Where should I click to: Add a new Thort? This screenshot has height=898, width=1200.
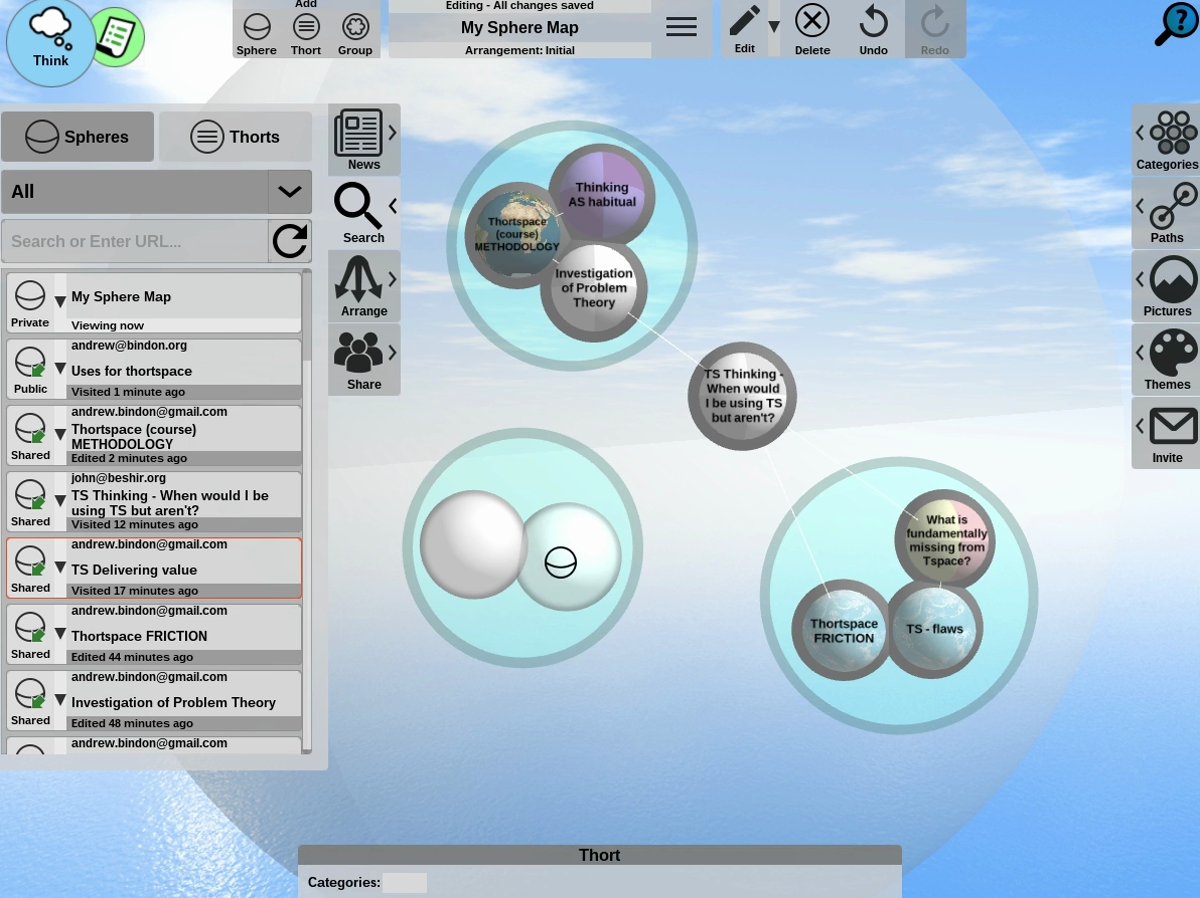coord(306,33)
